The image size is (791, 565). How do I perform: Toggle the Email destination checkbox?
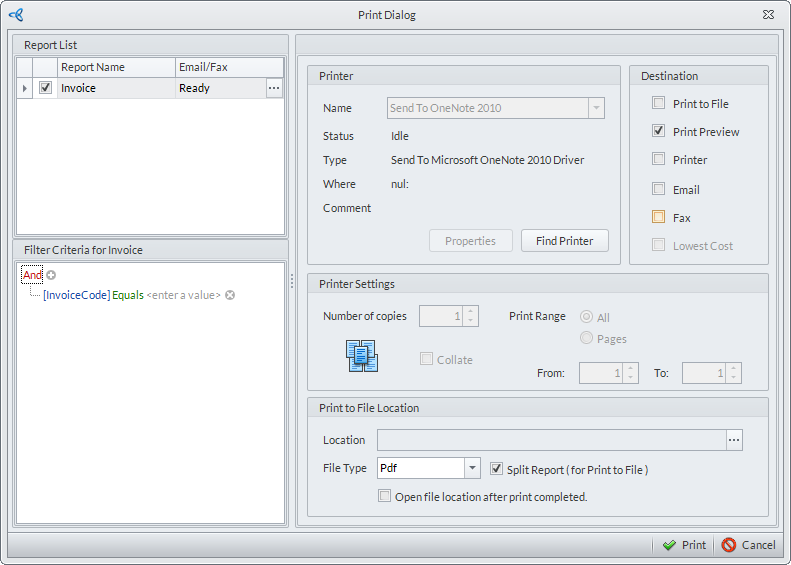pyautogui.click(x=658, y=189)
